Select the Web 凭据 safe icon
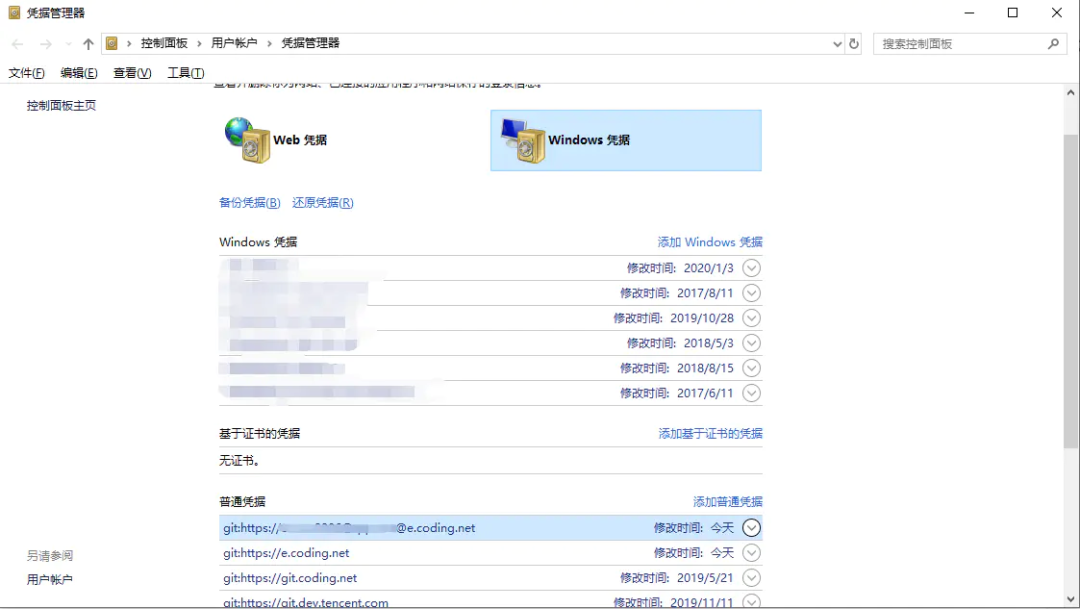 coord(247,140)
